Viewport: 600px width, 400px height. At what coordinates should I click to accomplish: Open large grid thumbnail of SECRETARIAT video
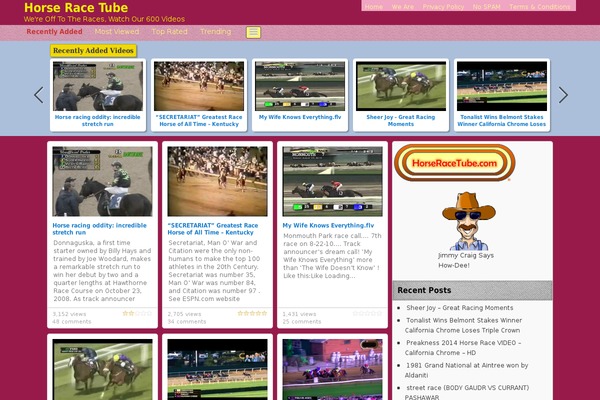217,181
